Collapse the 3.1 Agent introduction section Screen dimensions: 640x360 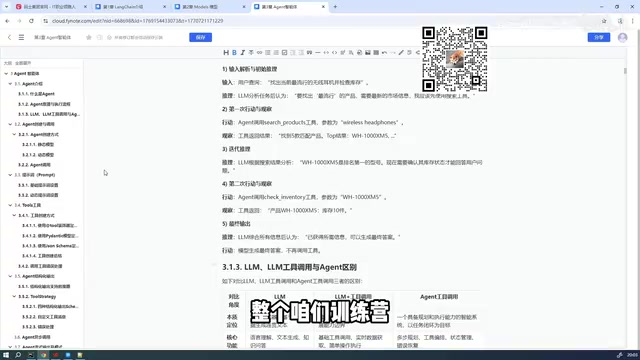tap(10, 84)
